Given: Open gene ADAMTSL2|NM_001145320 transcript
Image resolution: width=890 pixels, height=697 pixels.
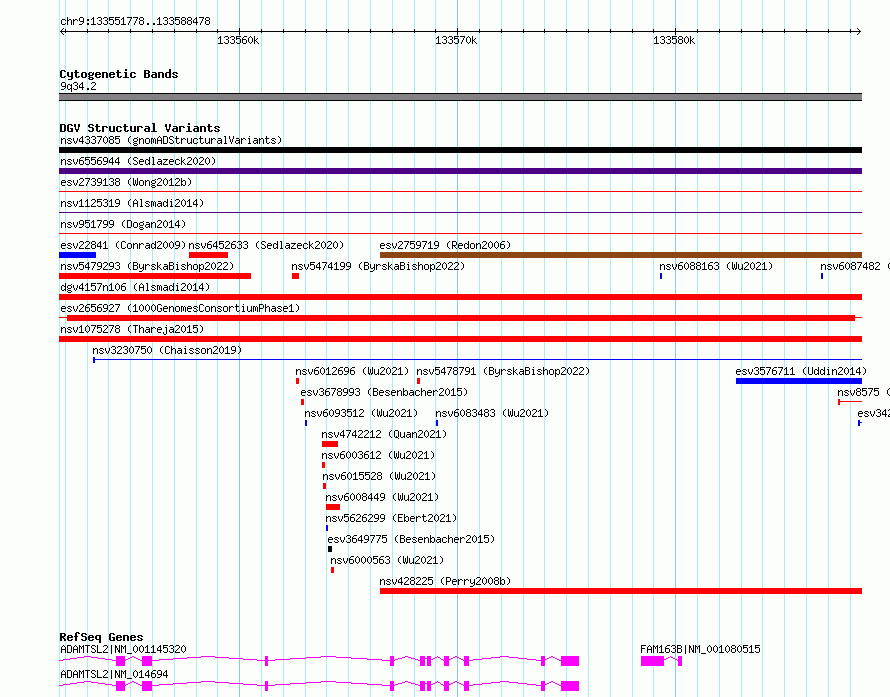Looking at the screenshot, I should pyautogui.click(x=319, y=661).
